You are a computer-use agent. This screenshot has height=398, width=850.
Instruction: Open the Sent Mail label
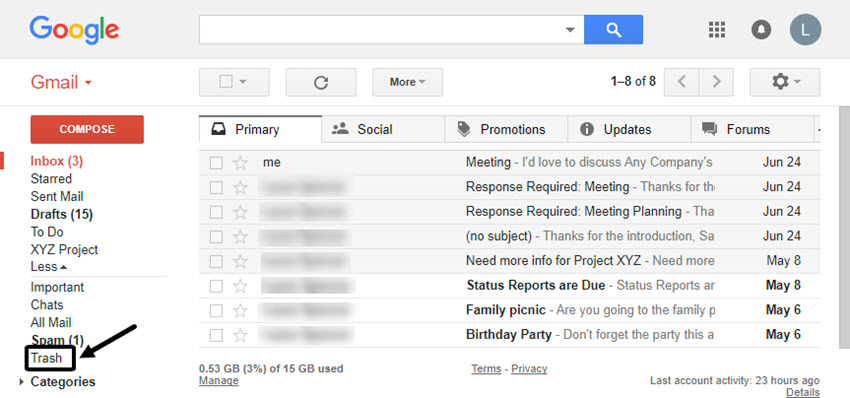pos(57,197)
